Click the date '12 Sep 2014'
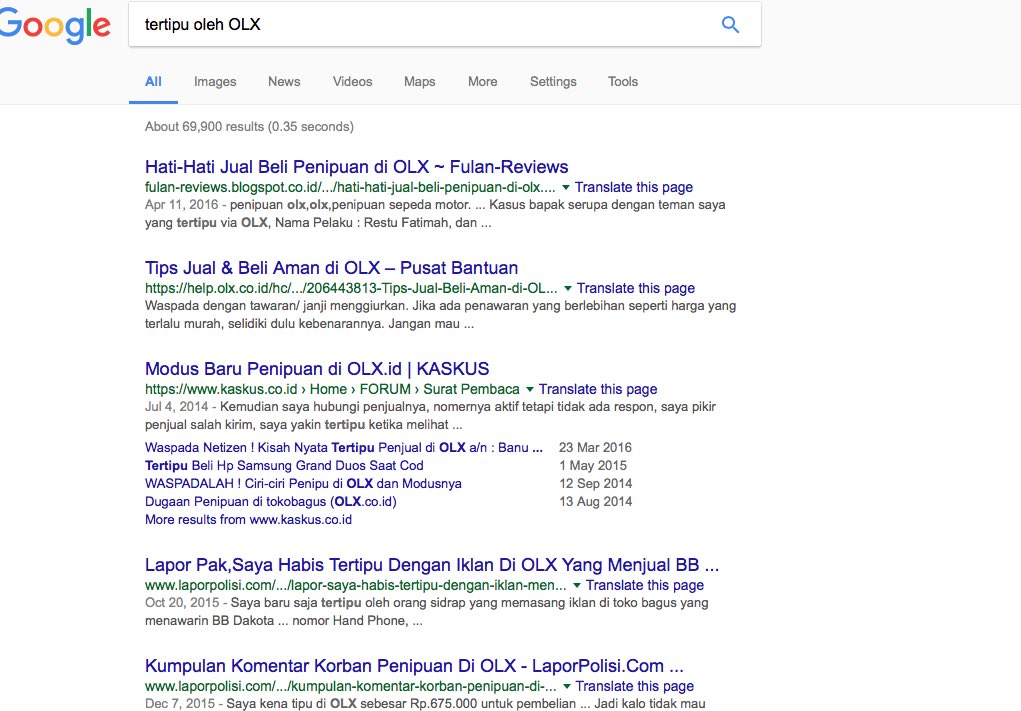Screen dimensions: 1021x711 [x=595, y=484]
